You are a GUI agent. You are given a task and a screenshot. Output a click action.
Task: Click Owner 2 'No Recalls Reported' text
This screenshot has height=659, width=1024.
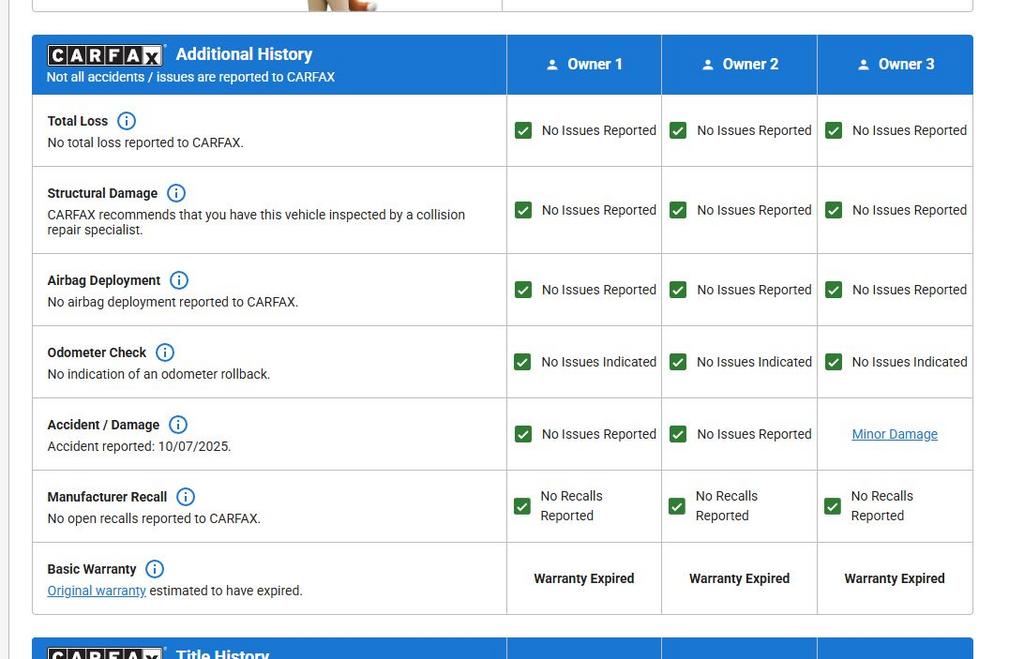pos(727,506)
